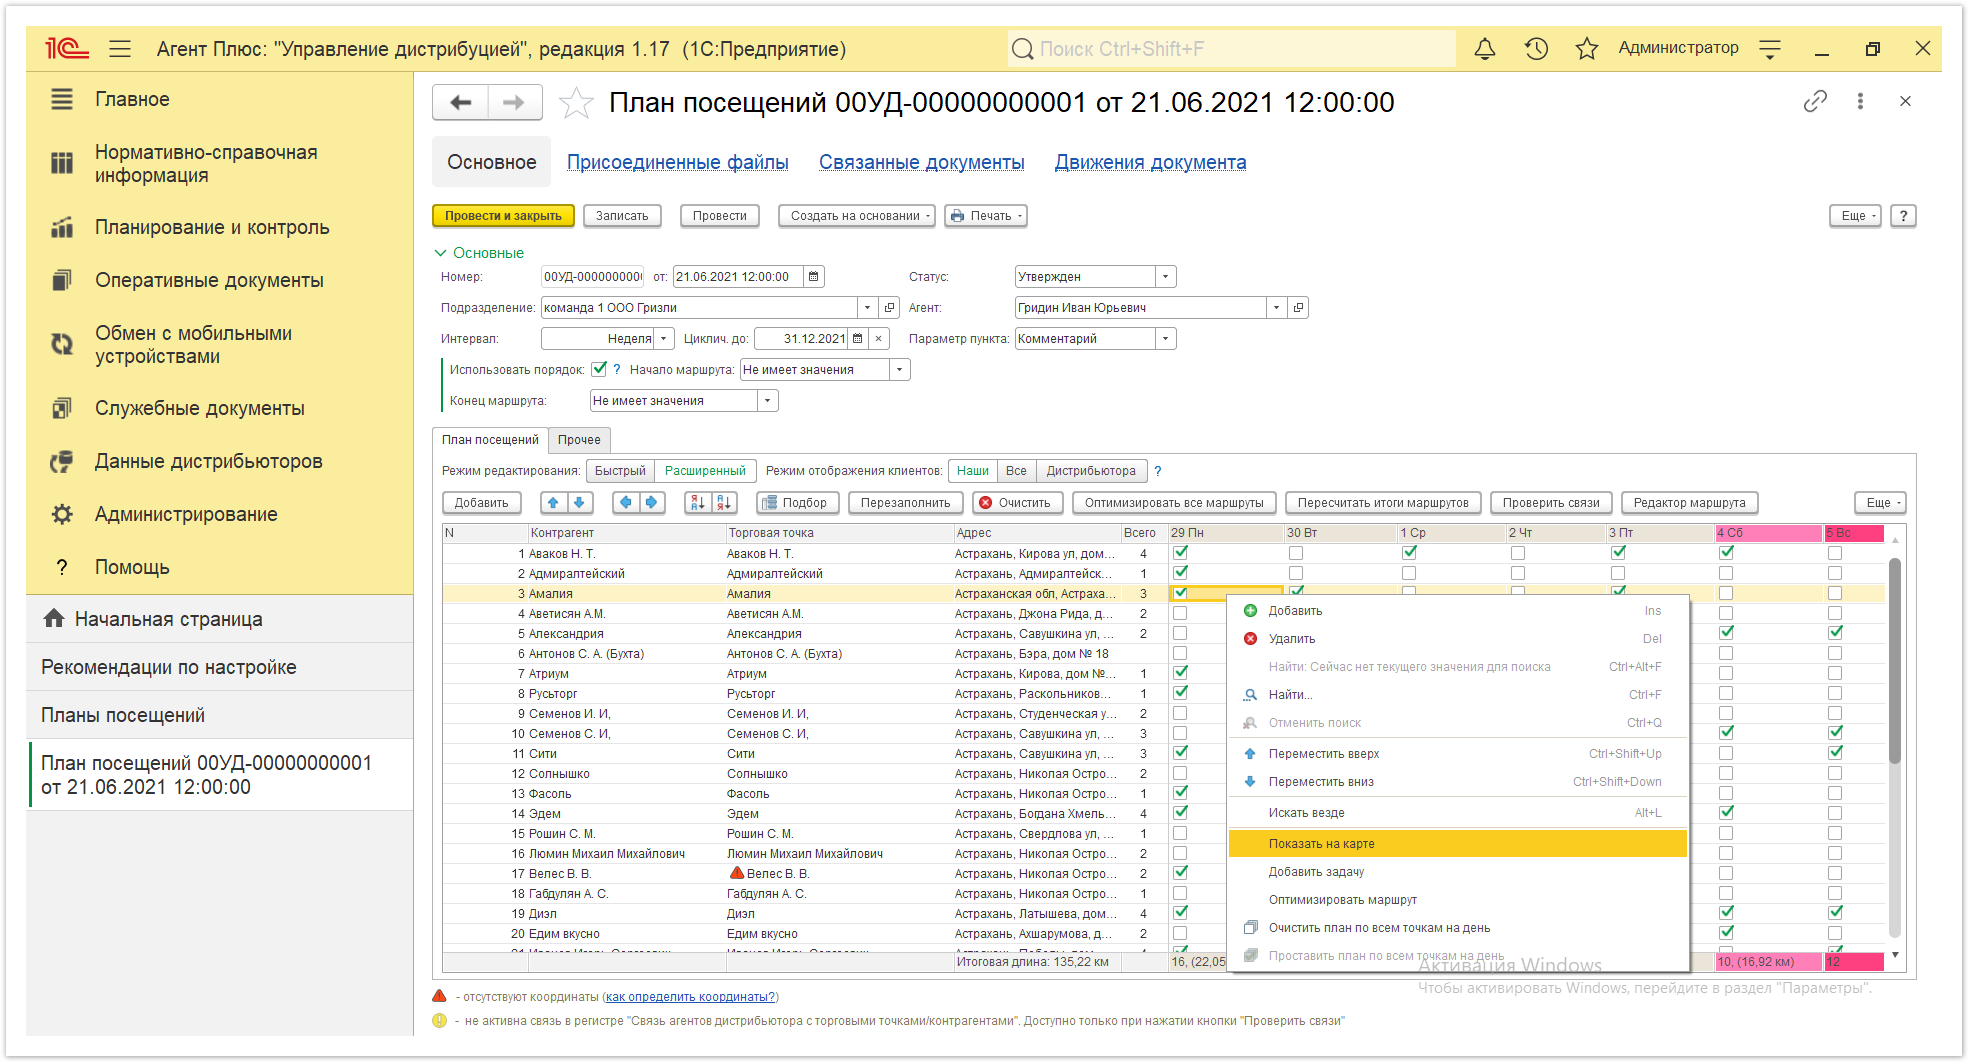Click scrollbar down arrow of table
Screen dimensions: 1968x1062
(x=1894, y=955)
